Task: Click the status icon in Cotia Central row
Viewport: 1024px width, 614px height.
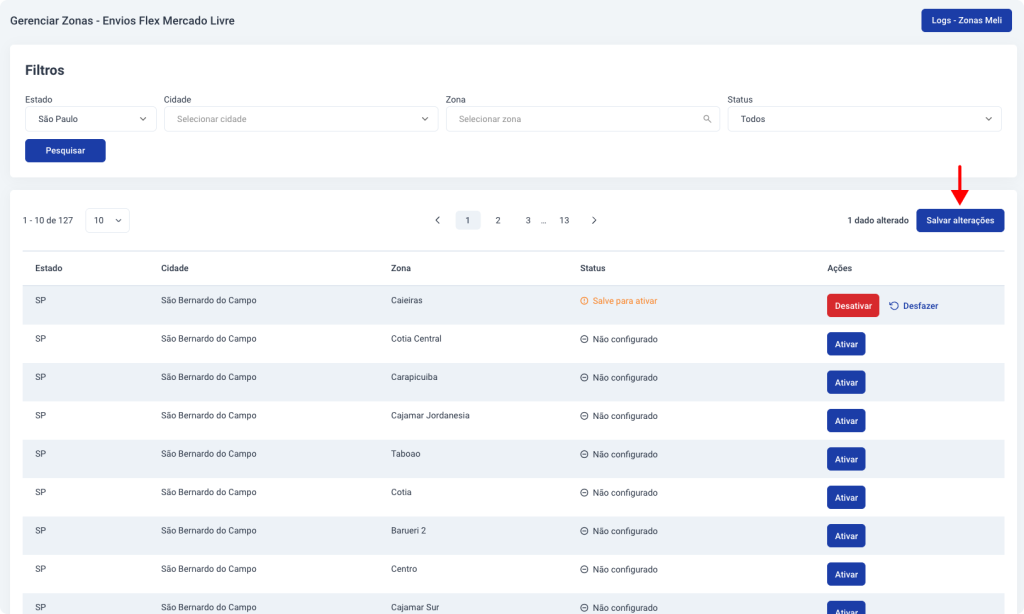Action: [584, 339]
